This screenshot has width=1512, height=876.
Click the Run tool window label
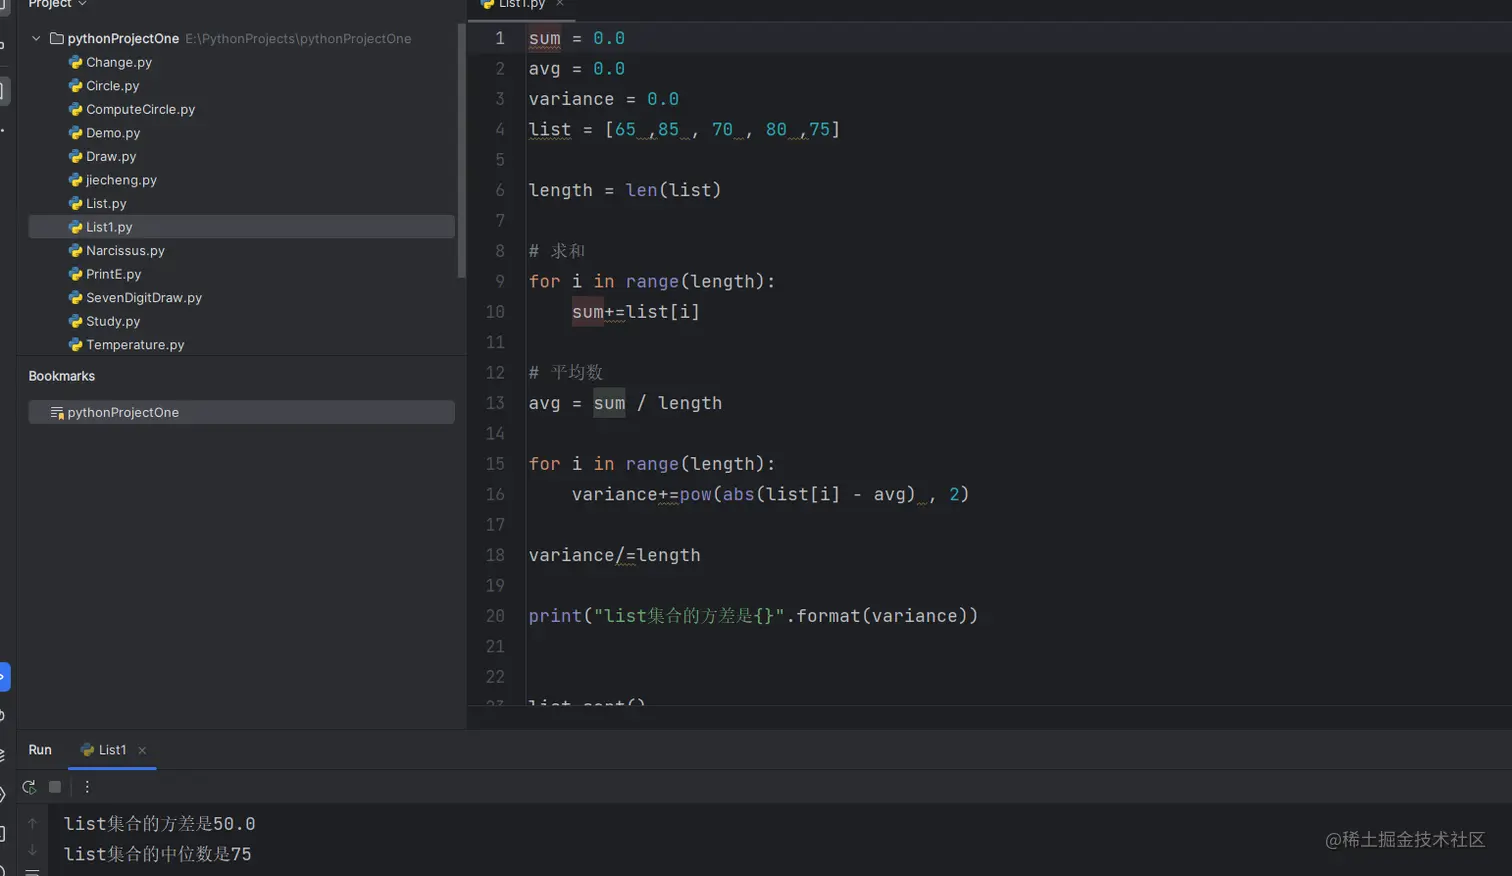(x=40, y=750)
